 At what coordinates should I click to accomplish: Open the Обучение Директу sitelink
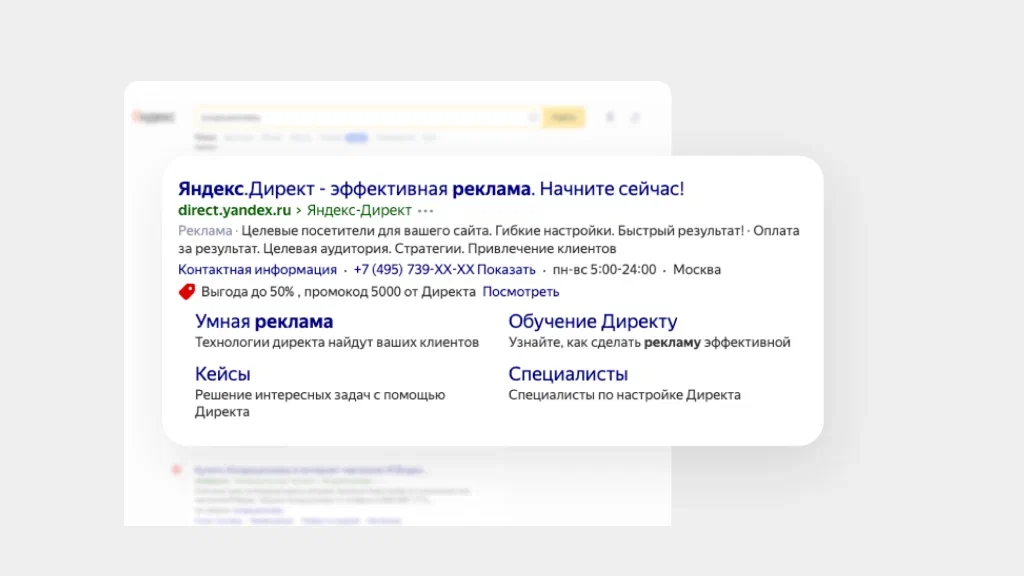click(x=593, y=321)
